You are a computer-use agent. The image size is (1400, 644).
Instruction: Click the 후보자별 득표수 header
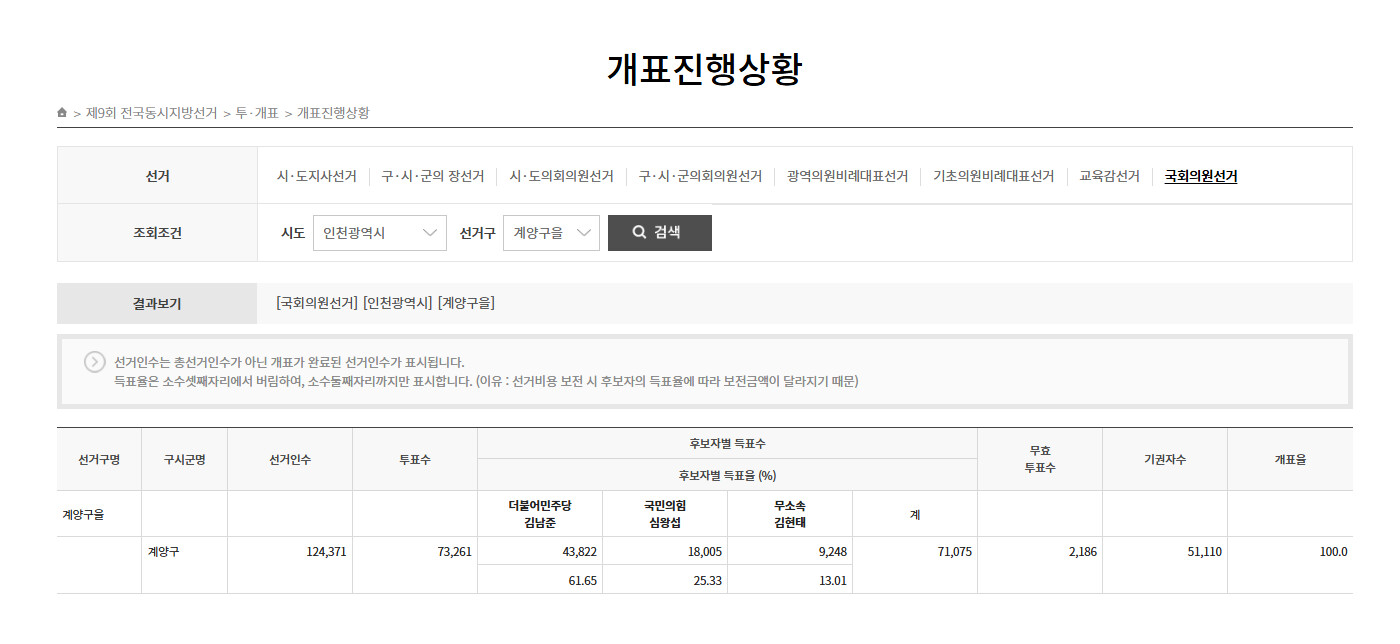pyautogui.click(x=727, y=443)
